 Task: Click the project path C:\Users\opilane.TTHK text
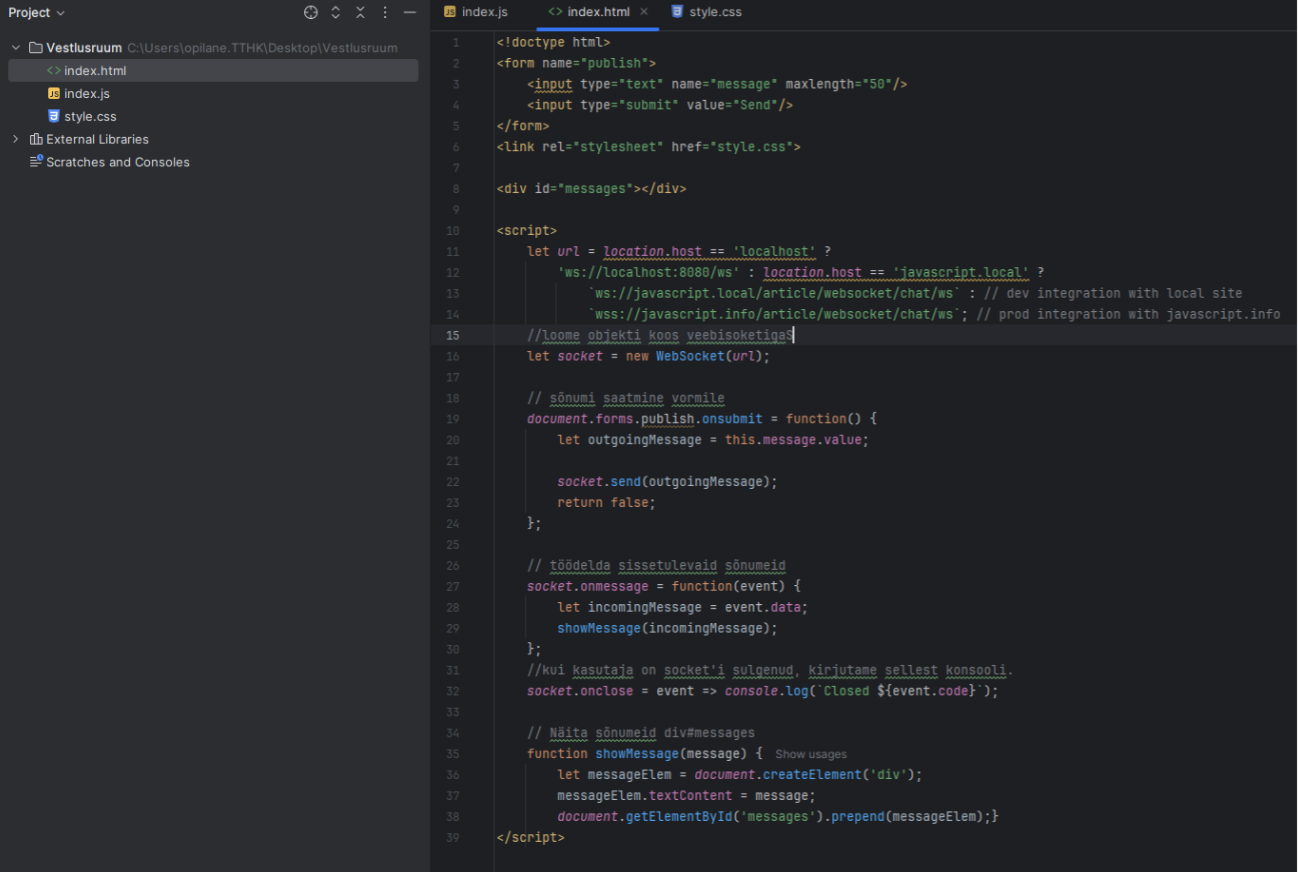(x=262, y=48)
